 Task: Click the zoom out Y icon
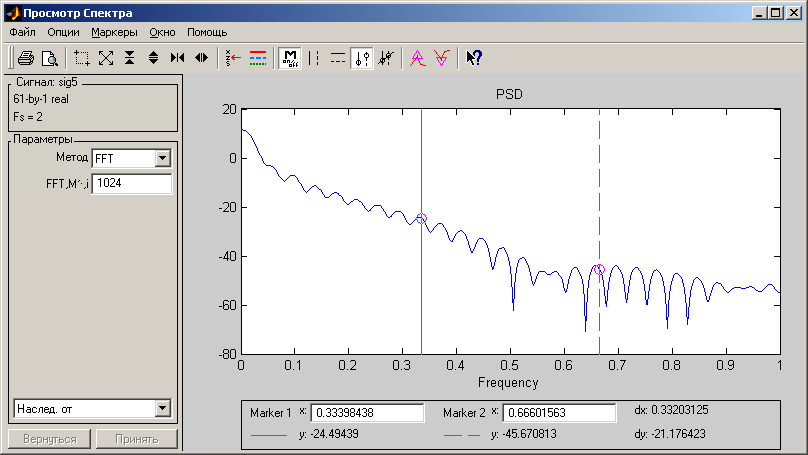pos(154,58)
